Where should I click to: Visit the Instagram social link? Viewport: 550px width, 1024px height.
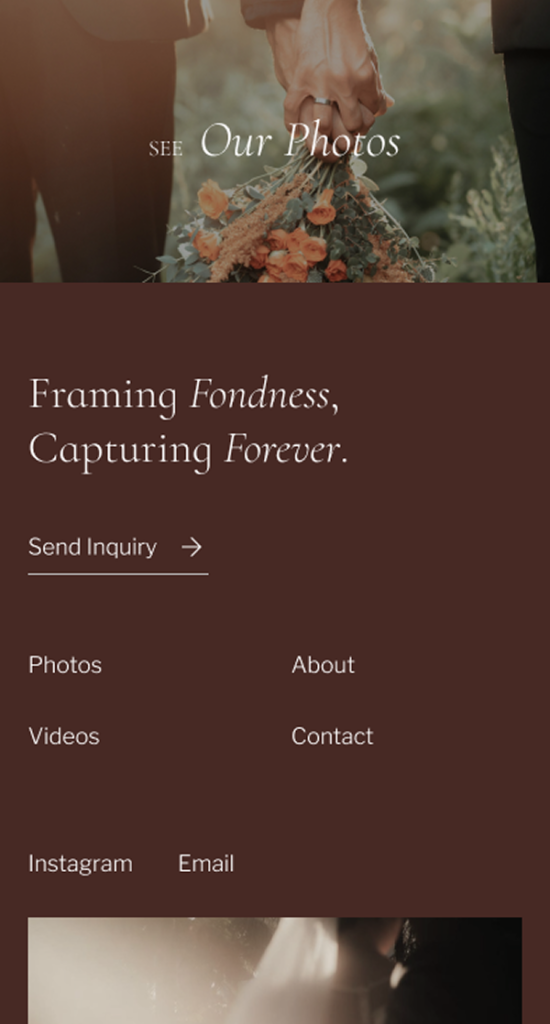click(x=80, y=863)
